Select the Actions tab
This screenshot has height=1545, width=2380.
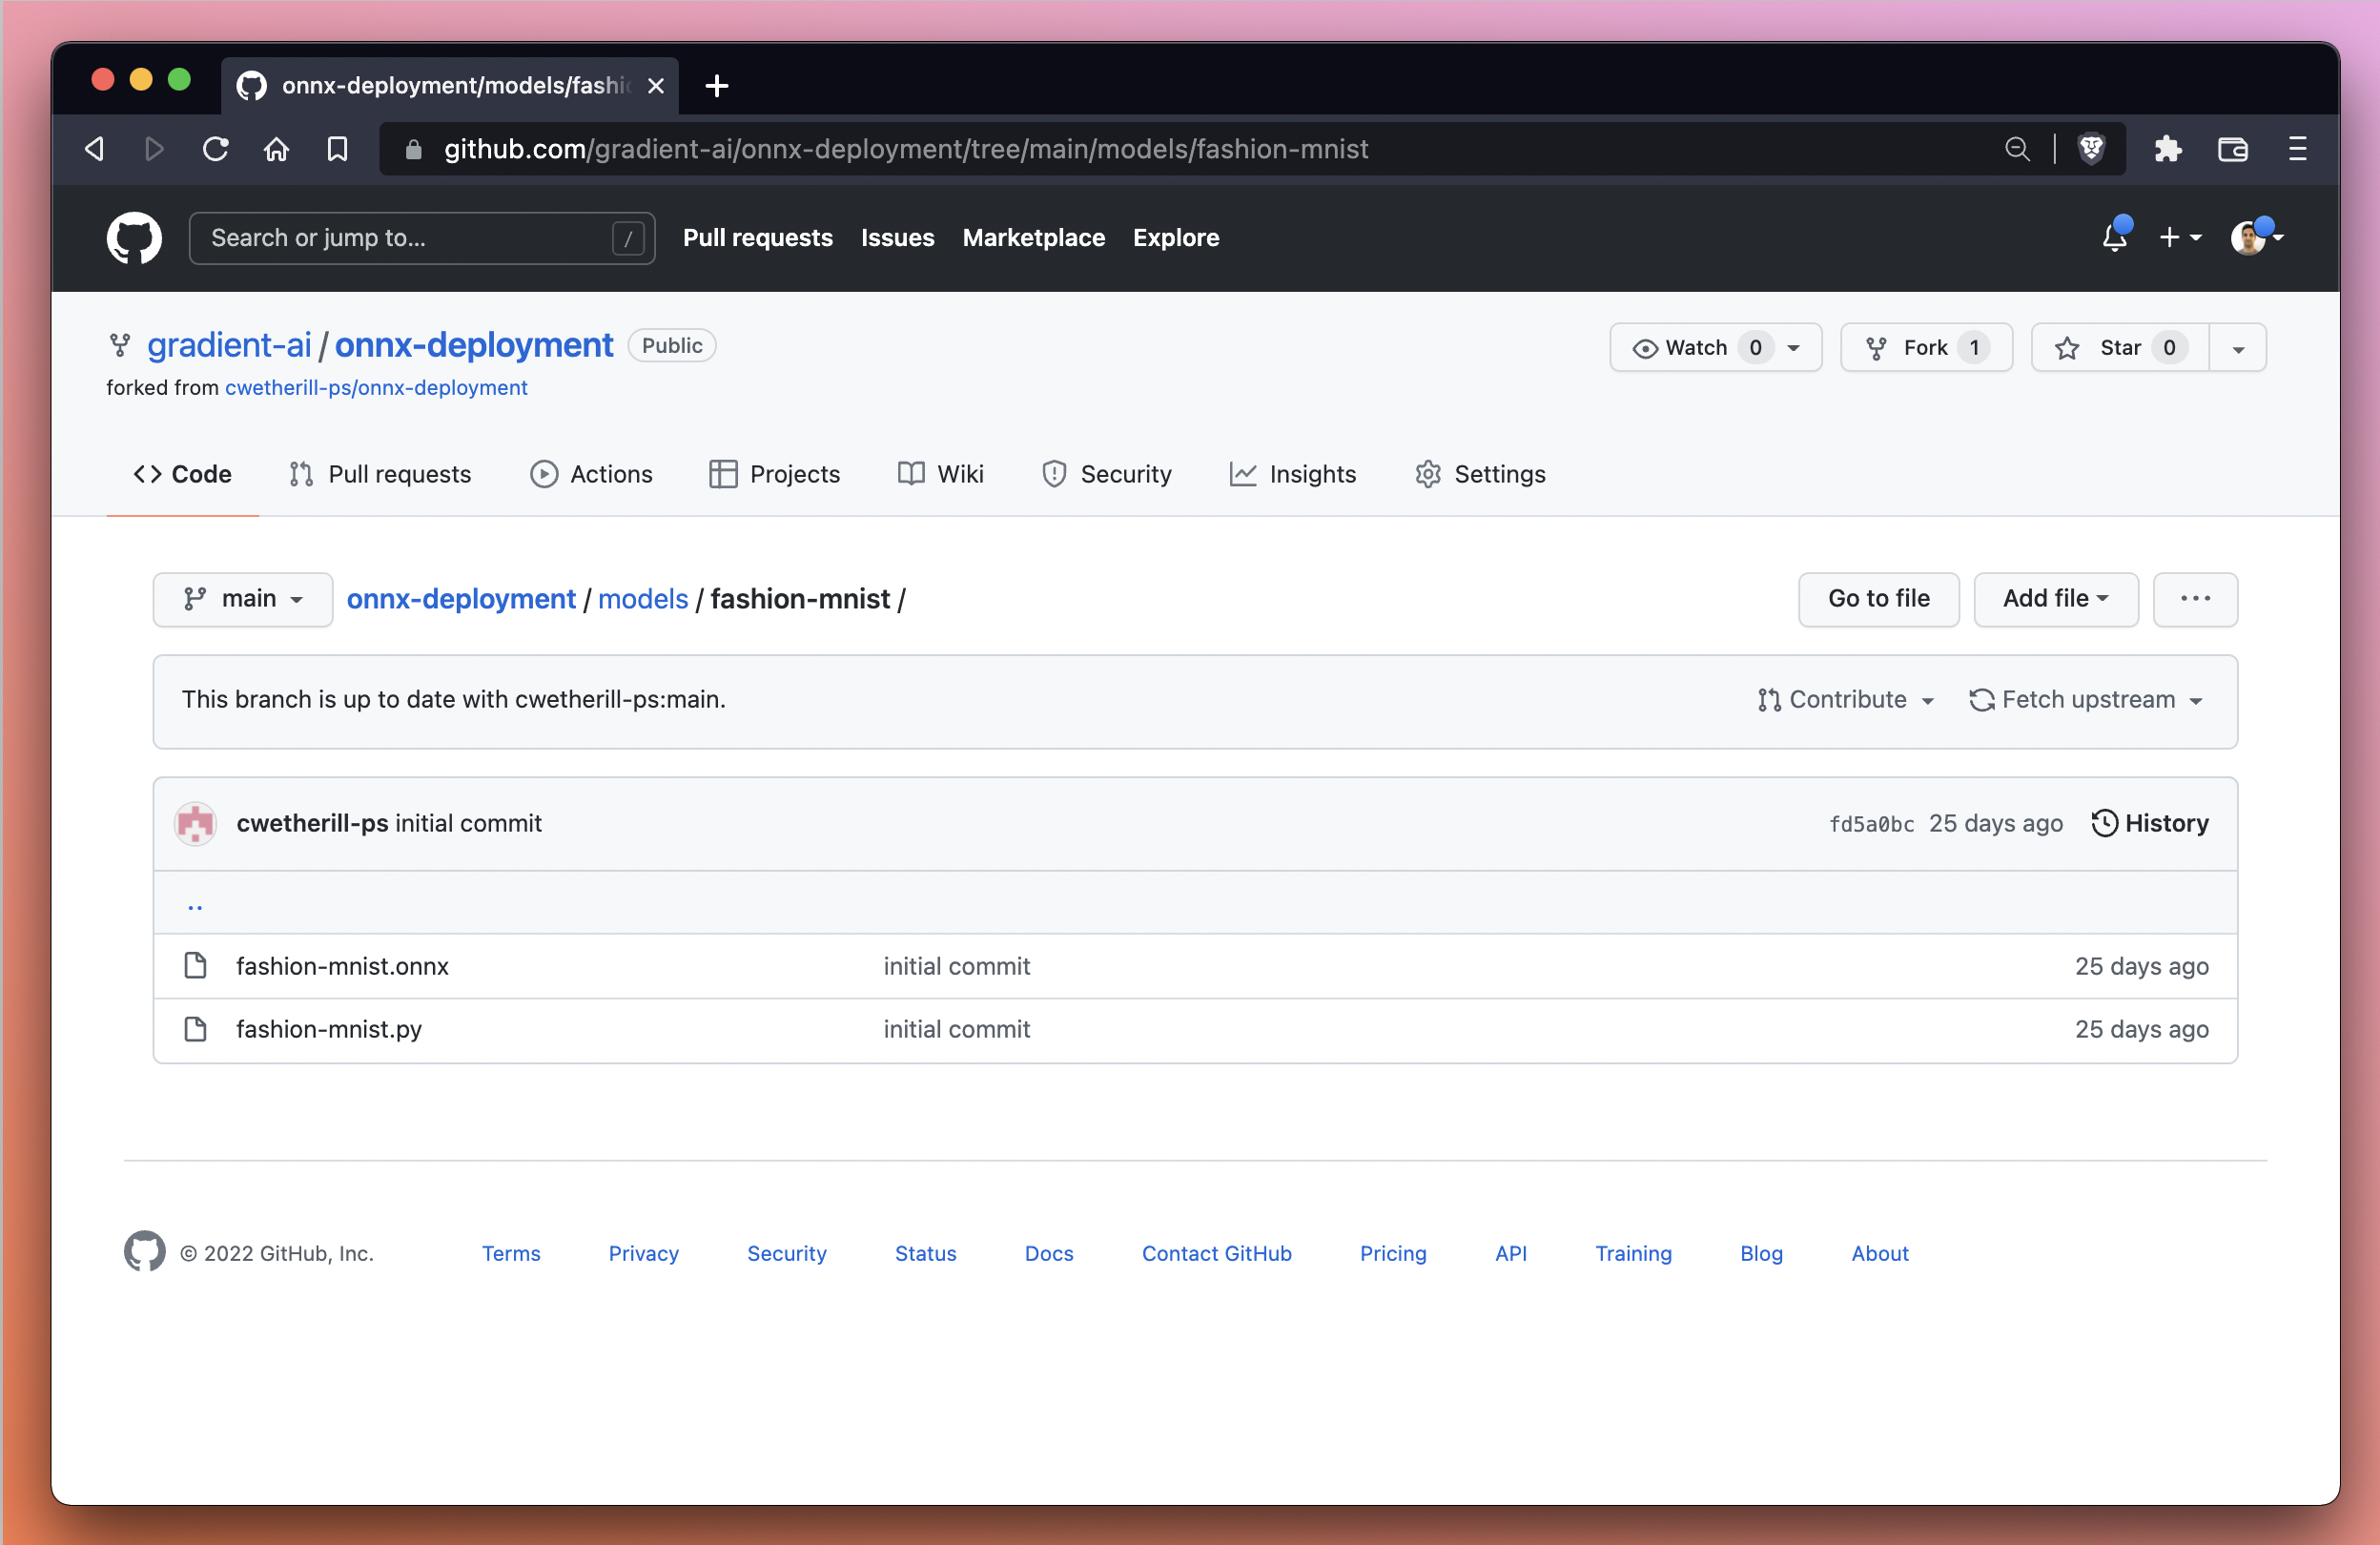point(591,474)
